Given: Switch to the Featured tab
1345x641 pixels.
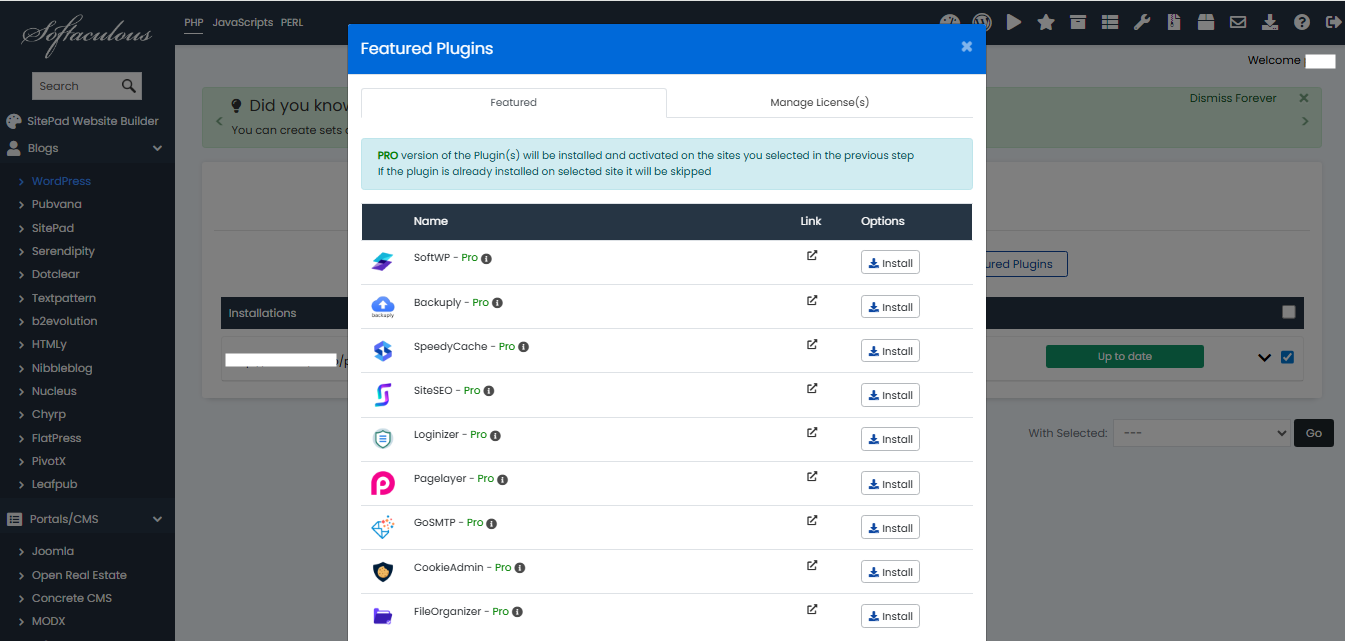Looking at the screenshot, I should (513, 102).
